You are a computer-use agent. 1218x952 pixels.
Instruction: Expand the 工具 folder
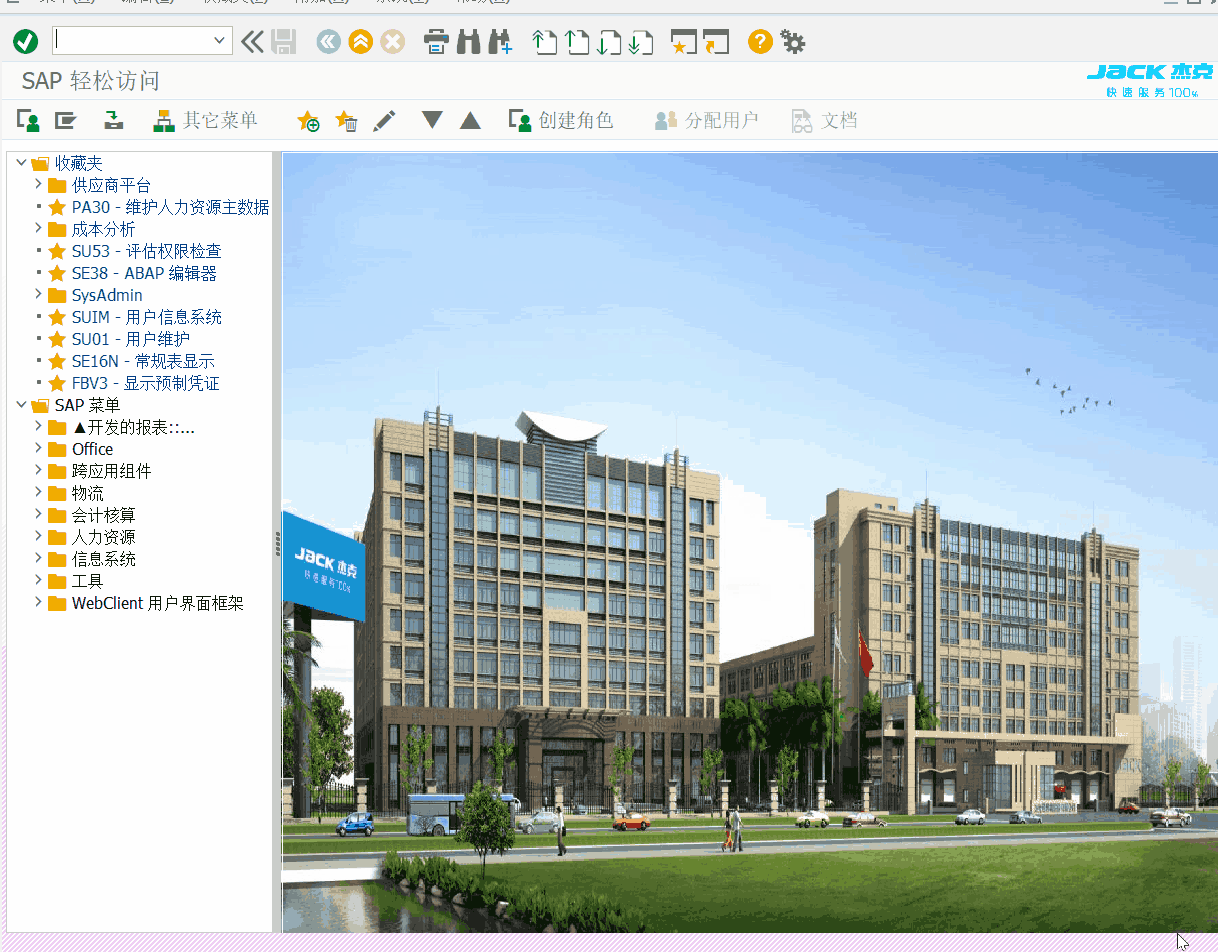point(38,580)
